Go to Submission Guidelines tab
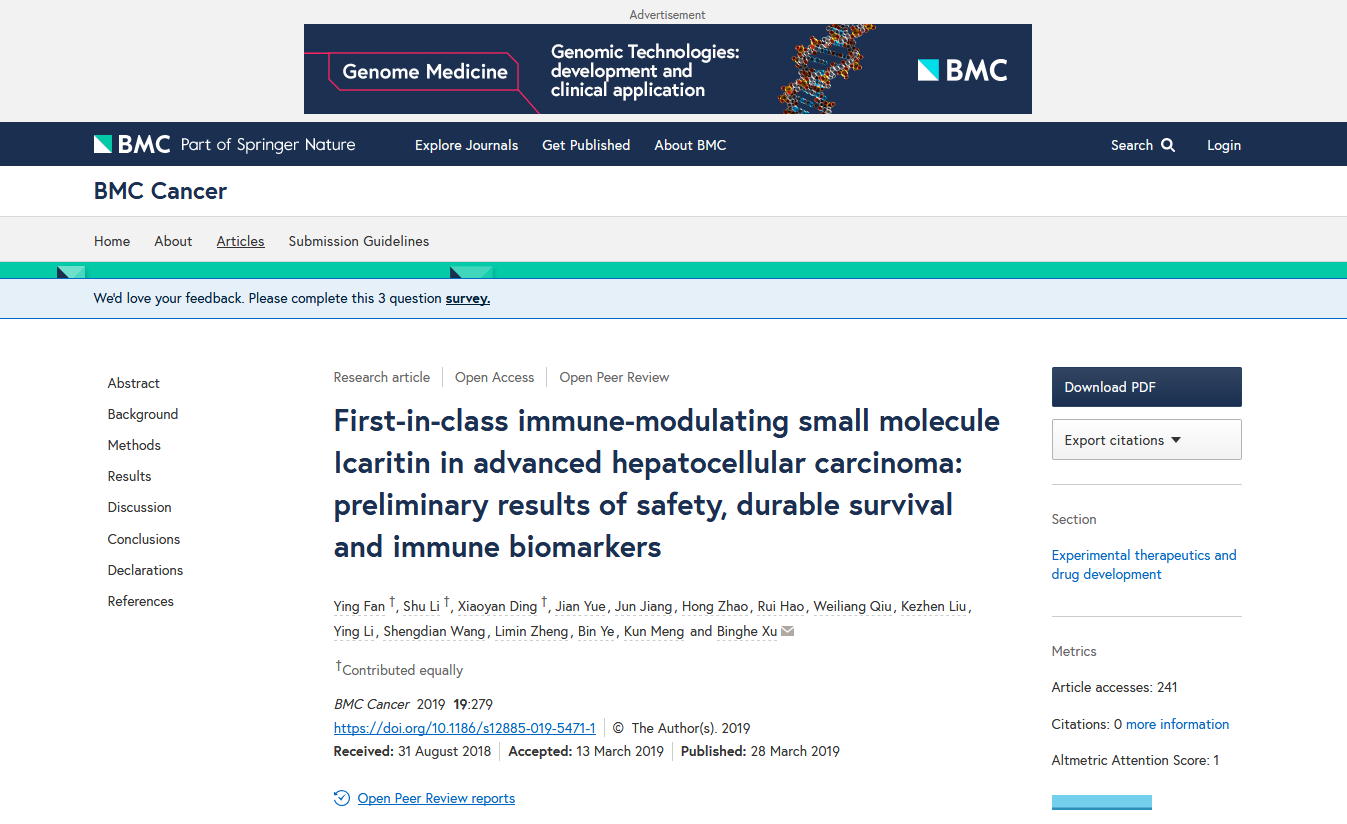This screenshot has width=1347, height=824. [x=358, y=241]
